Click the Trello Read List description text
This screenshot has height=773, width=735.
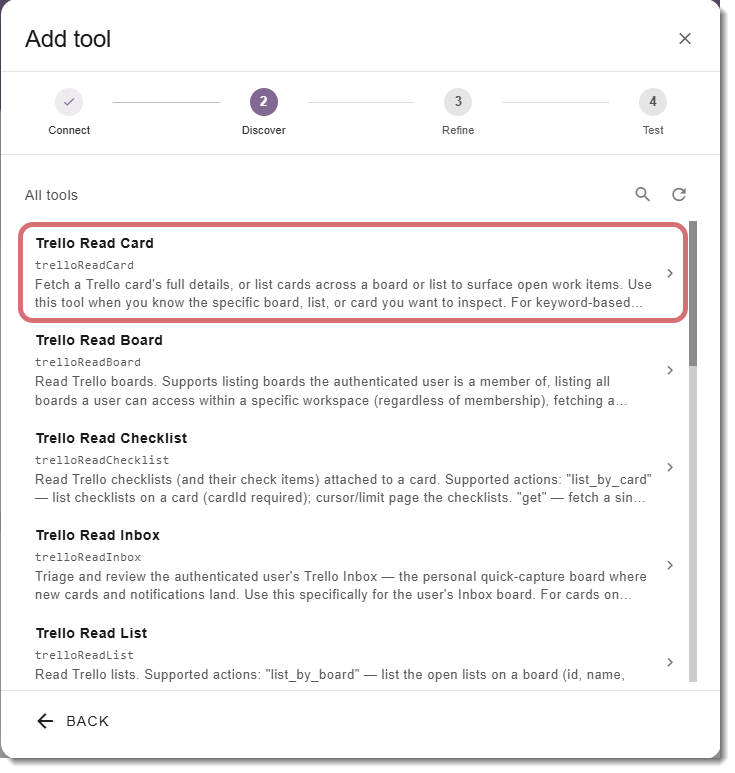(330, 674)
